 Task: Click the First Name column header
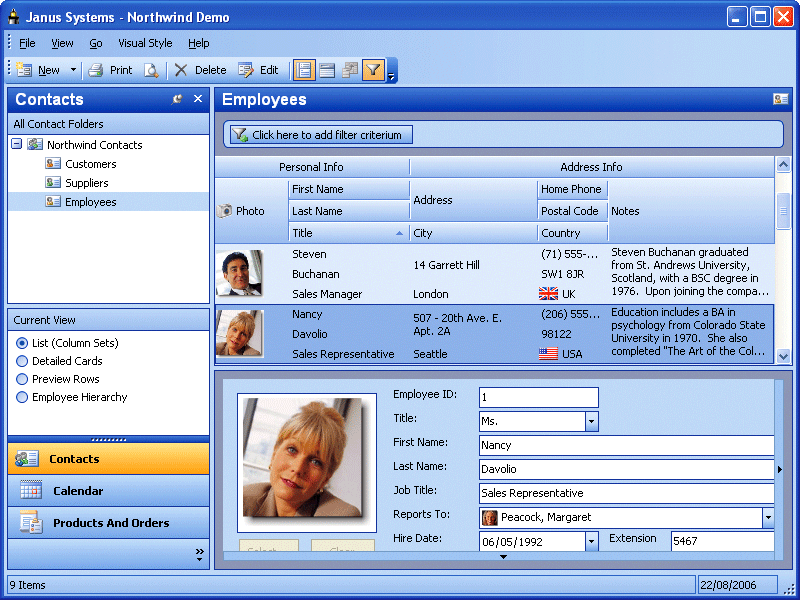(x=348, y=189)
